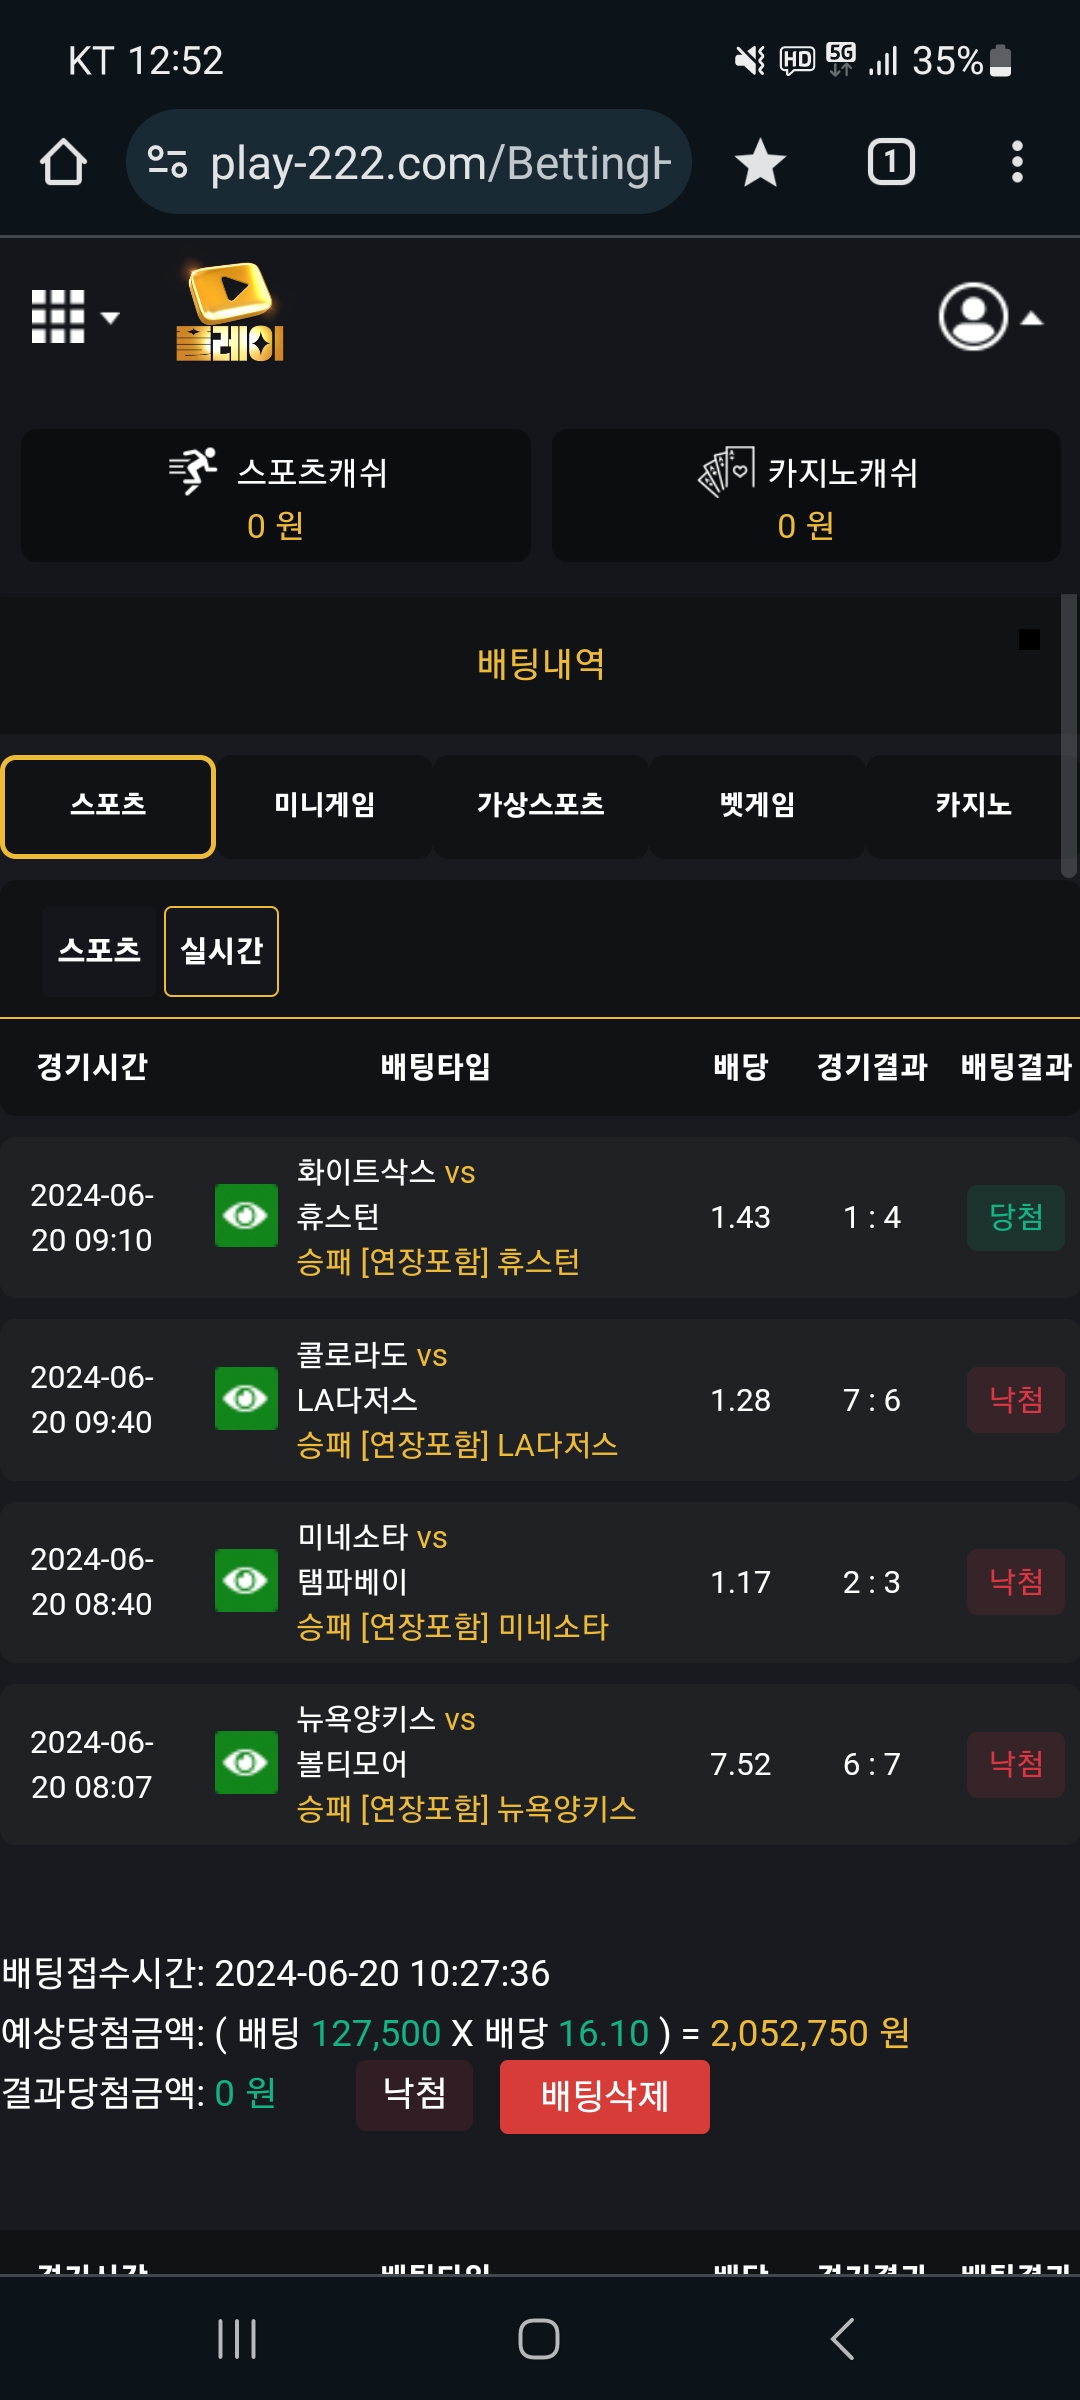Switch to the 미니게임 tab
Viewport: 1080px width, 2400px height.
click(x=325, y=806)
